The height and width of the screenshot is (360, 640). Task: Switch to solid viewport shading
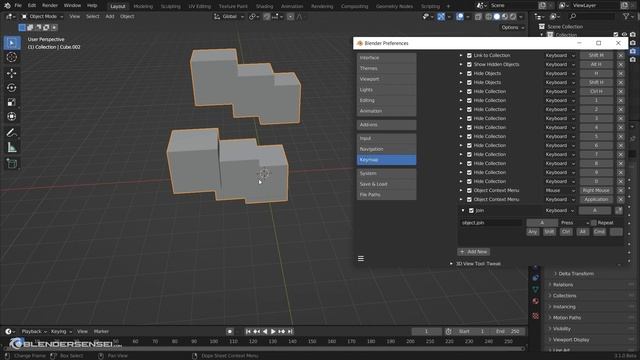(497, 17)
